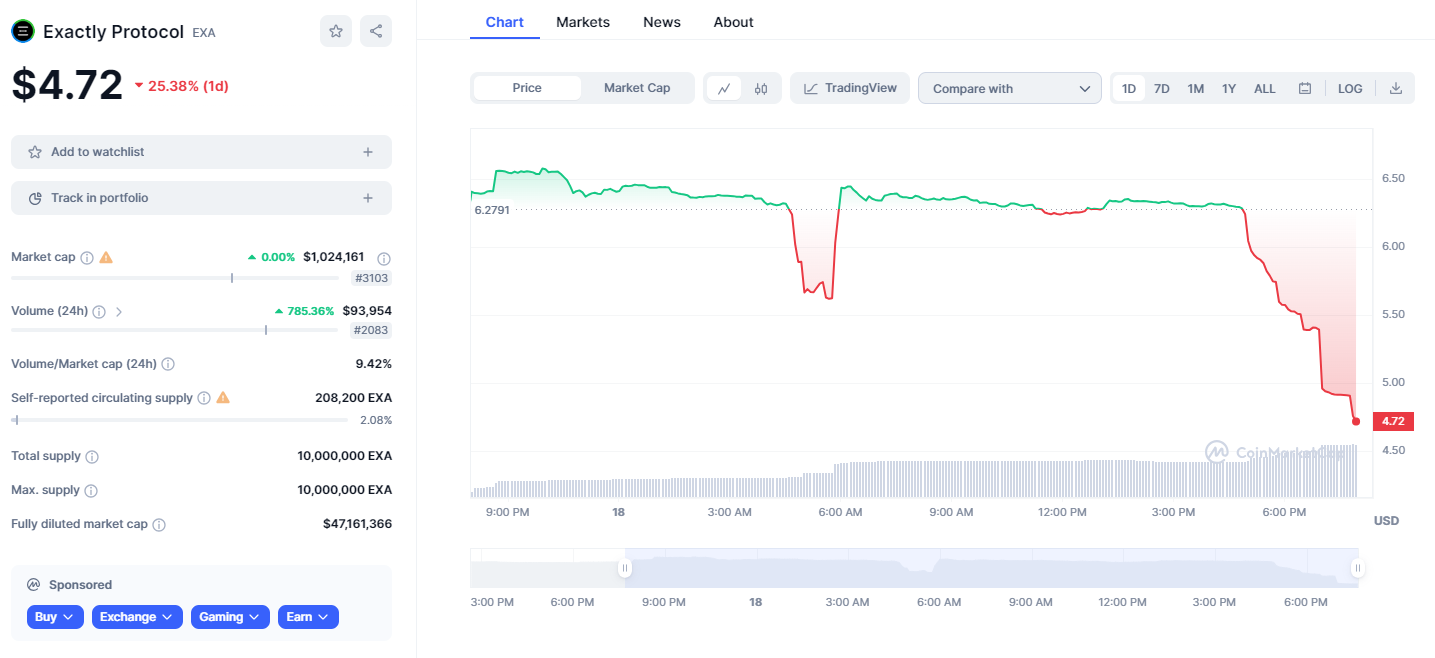1435x658 pixels.
Task: Click Market cap warning triangle
Action: pyautogui.click(x=106, y=257)
